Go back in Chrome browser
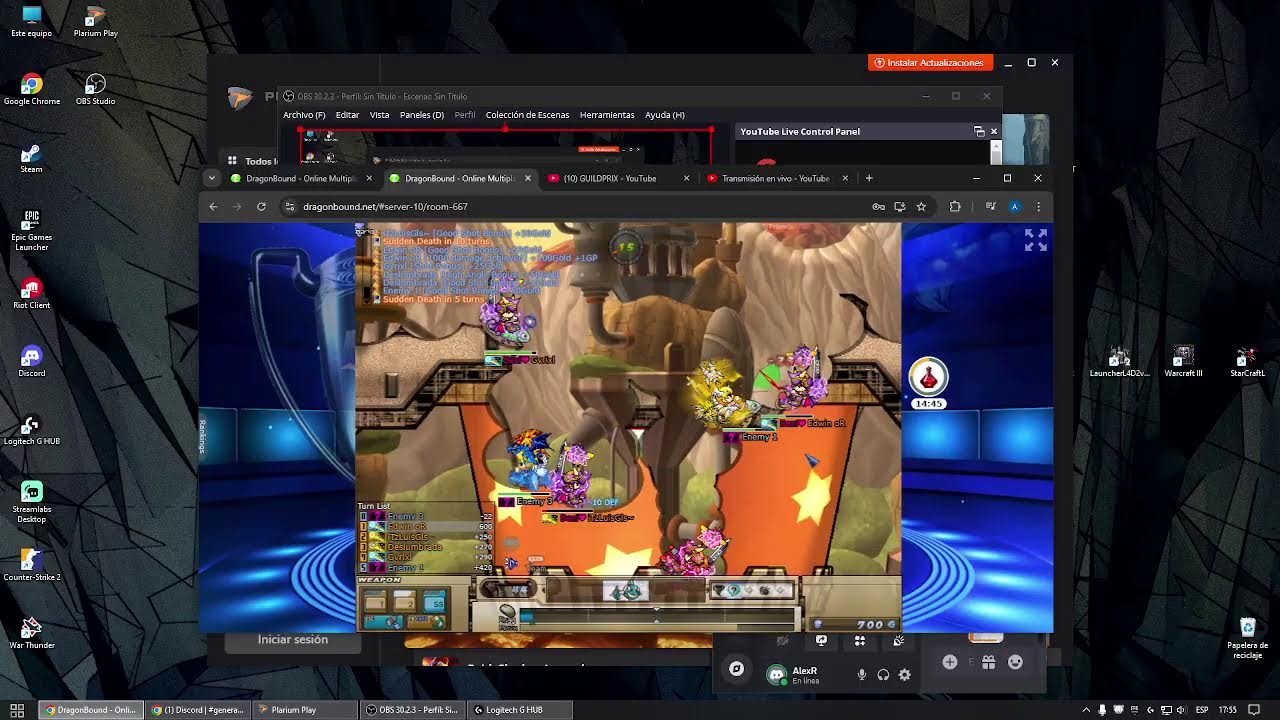The width and height of the screenshot is (1280, 720). coord(213,206)
